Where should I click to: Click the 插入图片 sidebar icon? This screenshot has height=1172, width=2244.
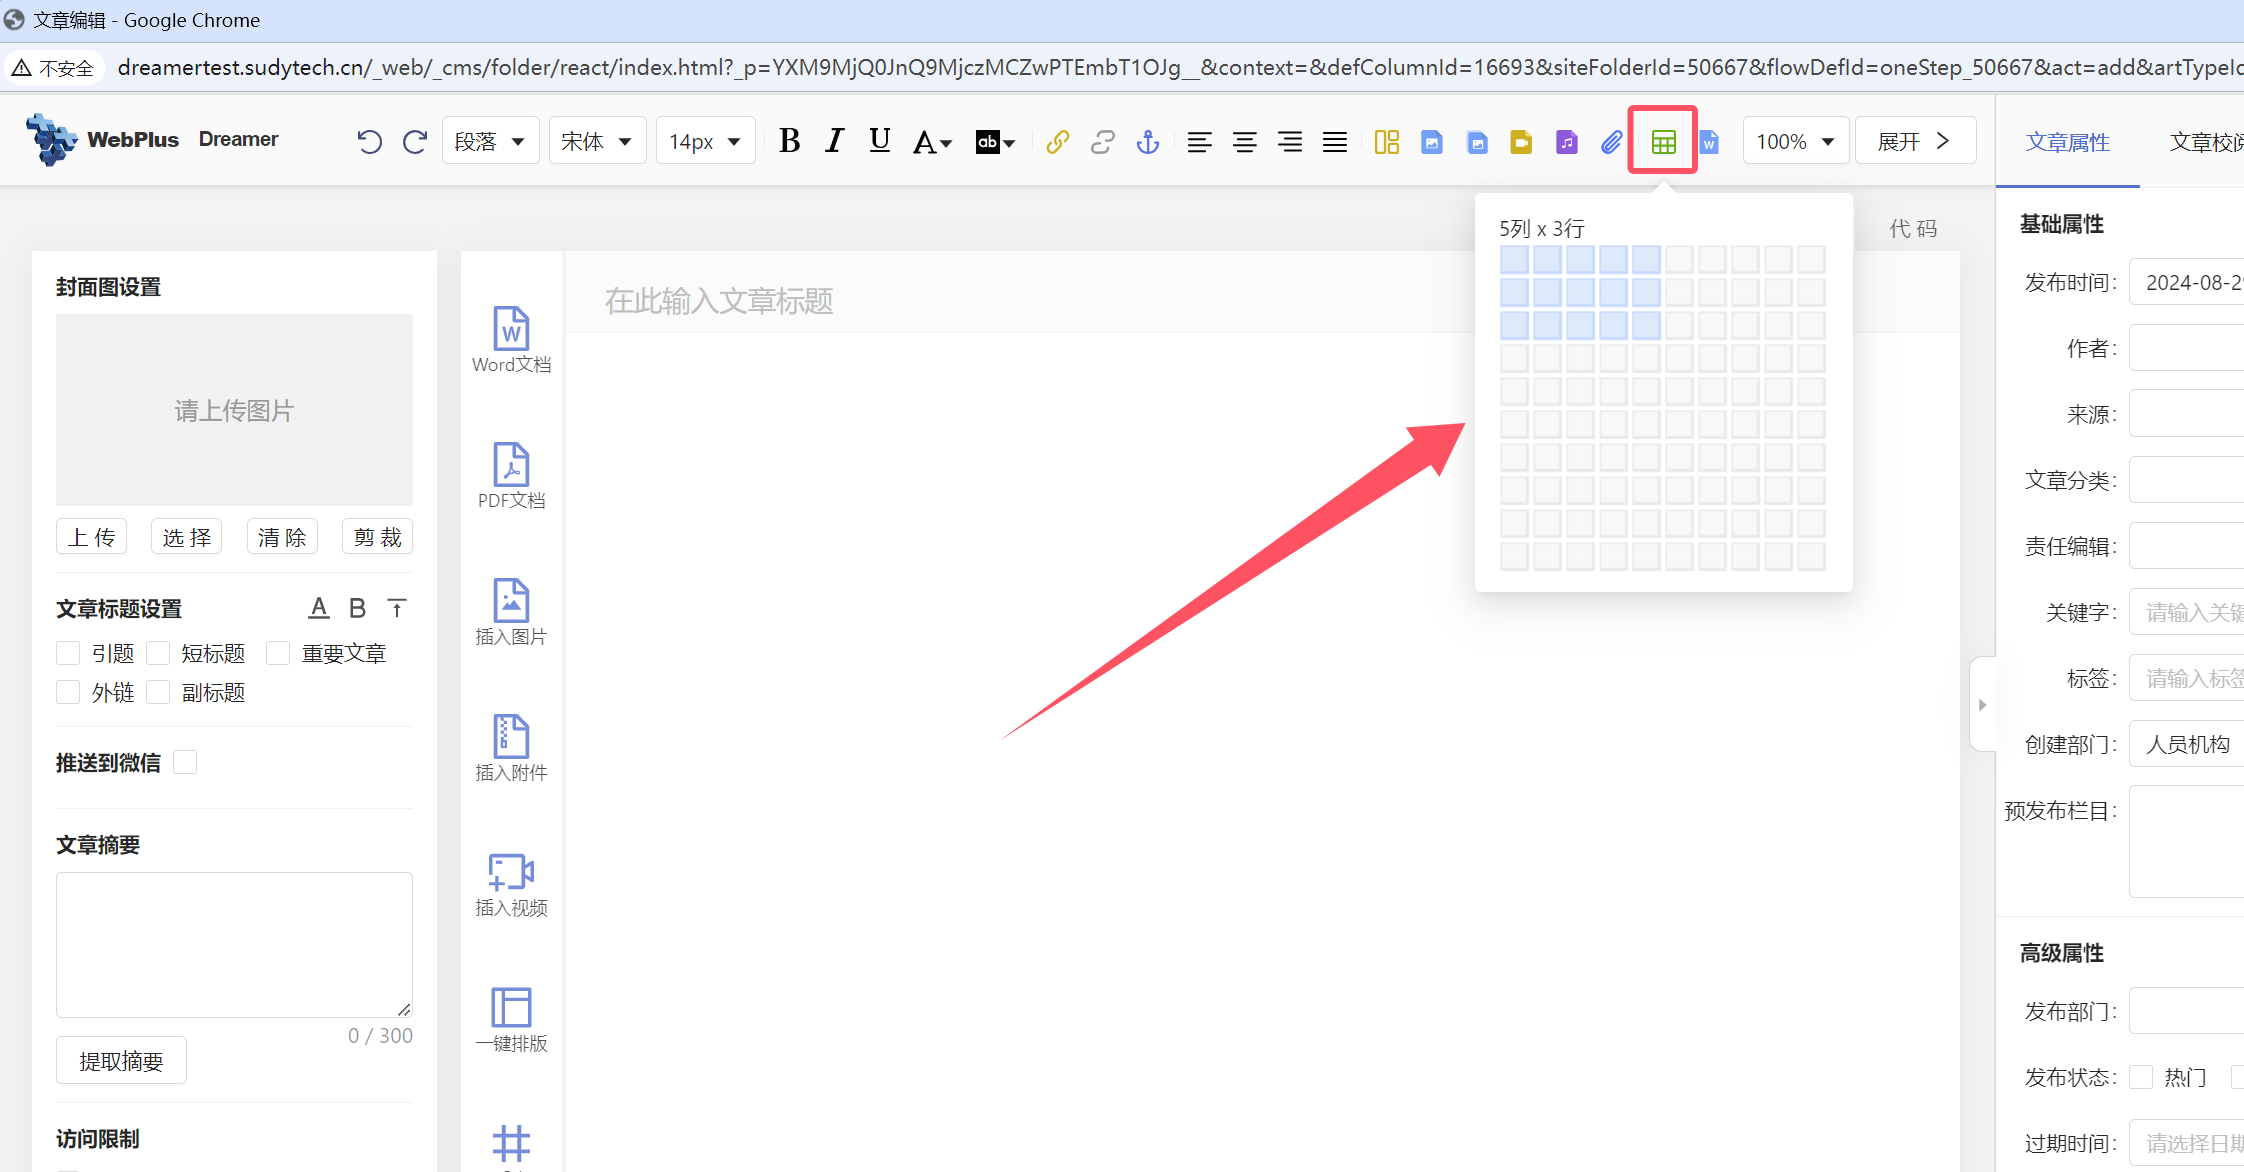click(x=511, y=612)
